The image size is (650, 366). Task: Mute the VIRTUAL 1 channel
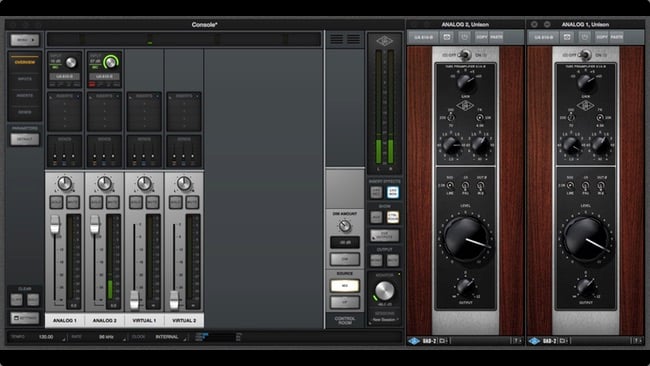coord(153,202)
